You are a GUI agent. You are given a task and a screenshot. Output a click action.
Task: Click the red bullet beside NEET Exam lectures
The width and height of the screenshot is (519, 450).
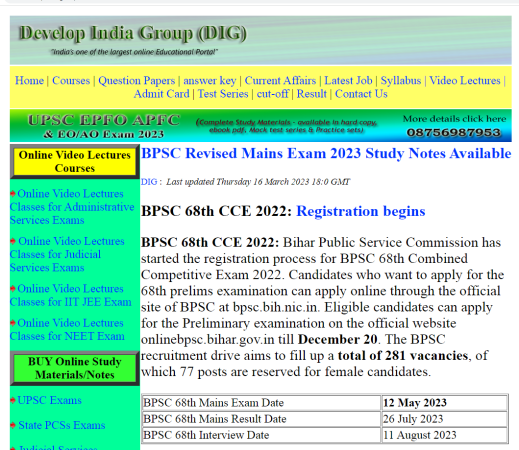(x=13, y=323)
